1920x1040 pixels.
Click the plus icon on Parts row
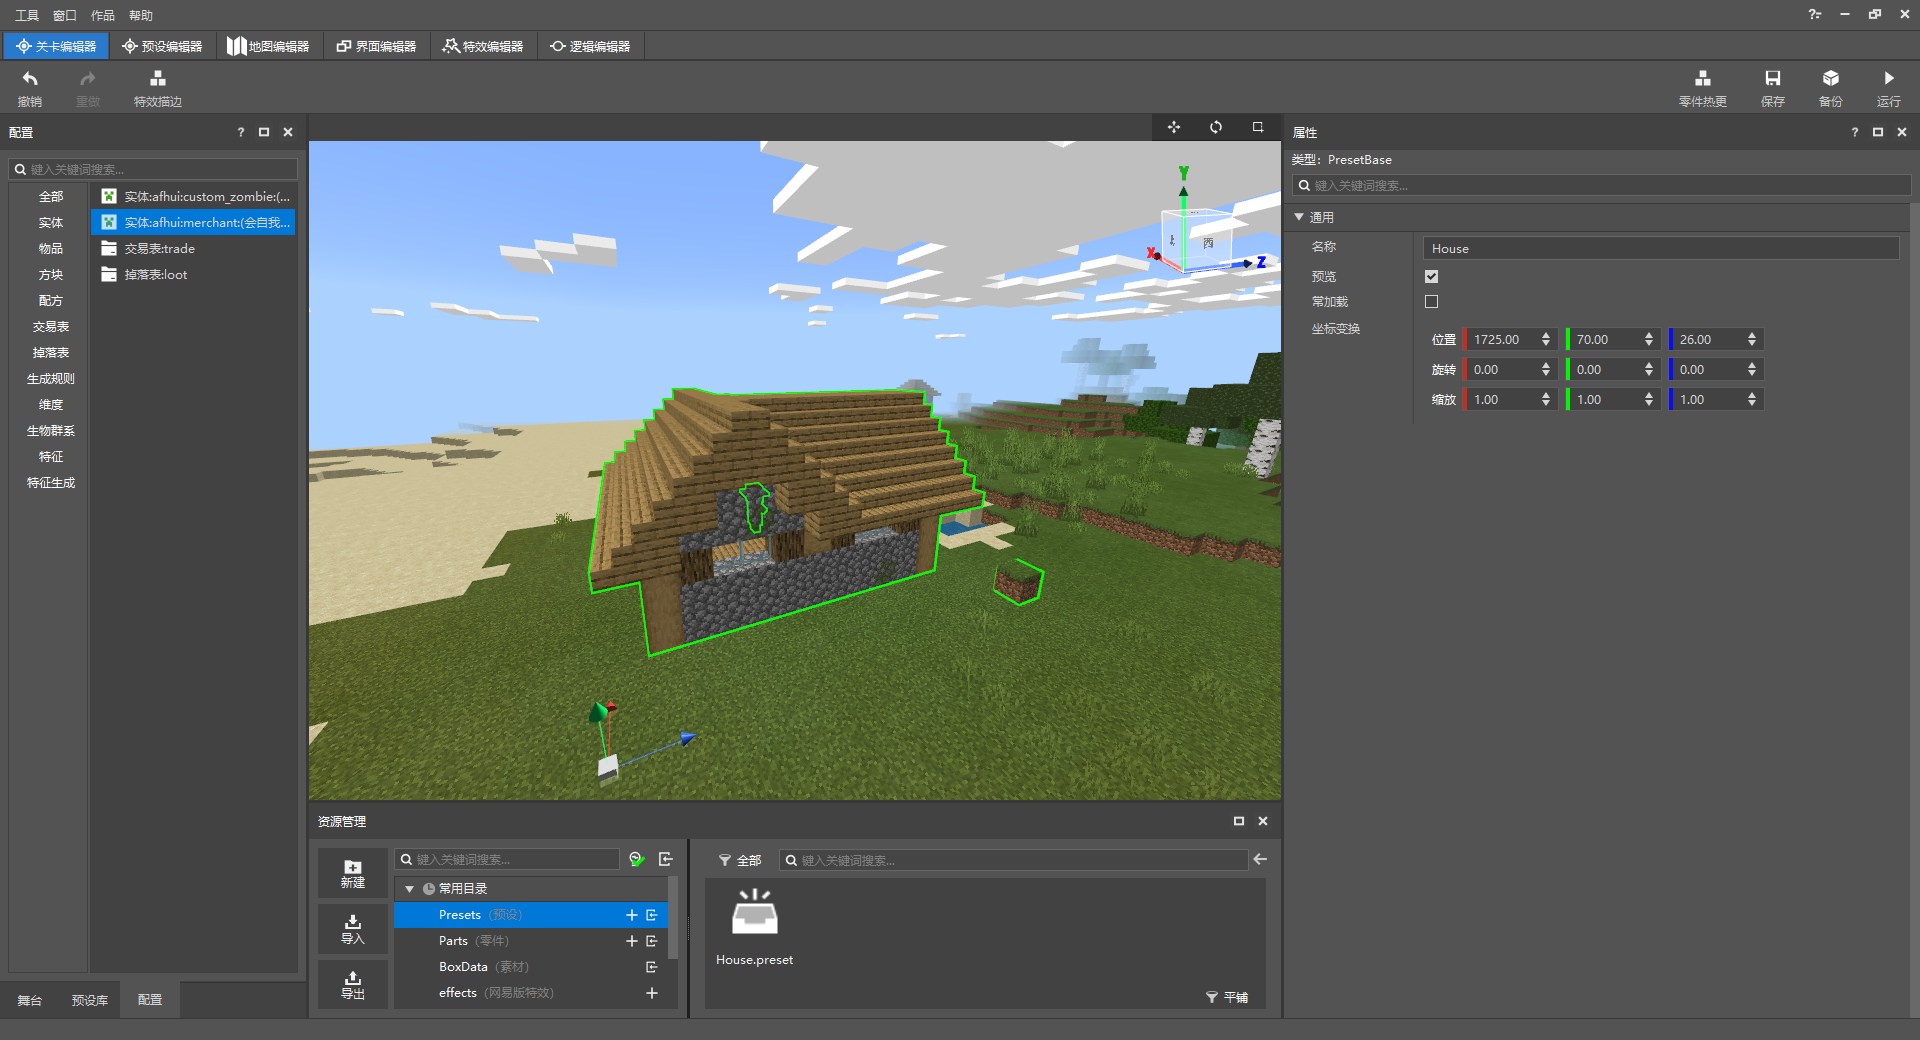click(631, 941)
